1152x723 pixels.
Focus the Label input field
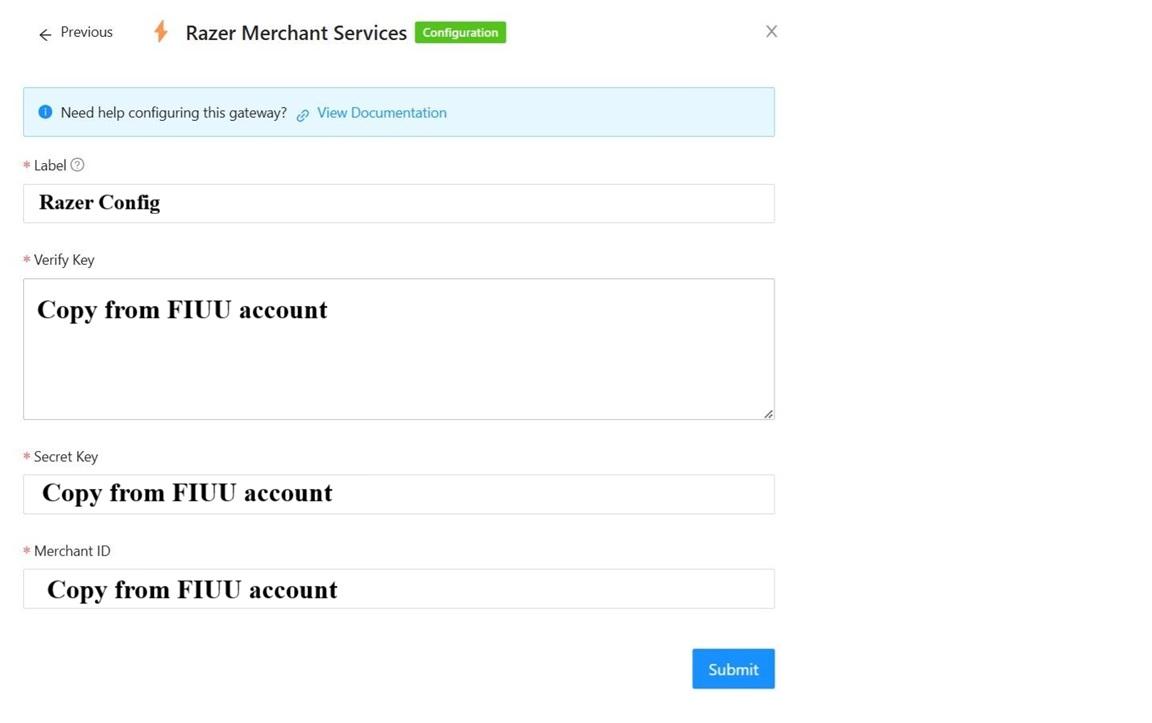click(x=398, y=203)
